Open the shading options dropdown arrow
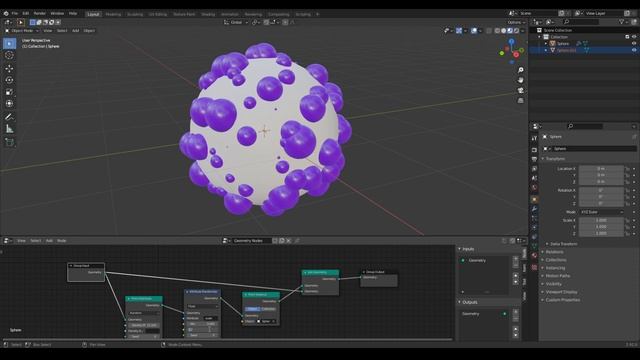Viewport: 640px width, 360px height. 522,31
